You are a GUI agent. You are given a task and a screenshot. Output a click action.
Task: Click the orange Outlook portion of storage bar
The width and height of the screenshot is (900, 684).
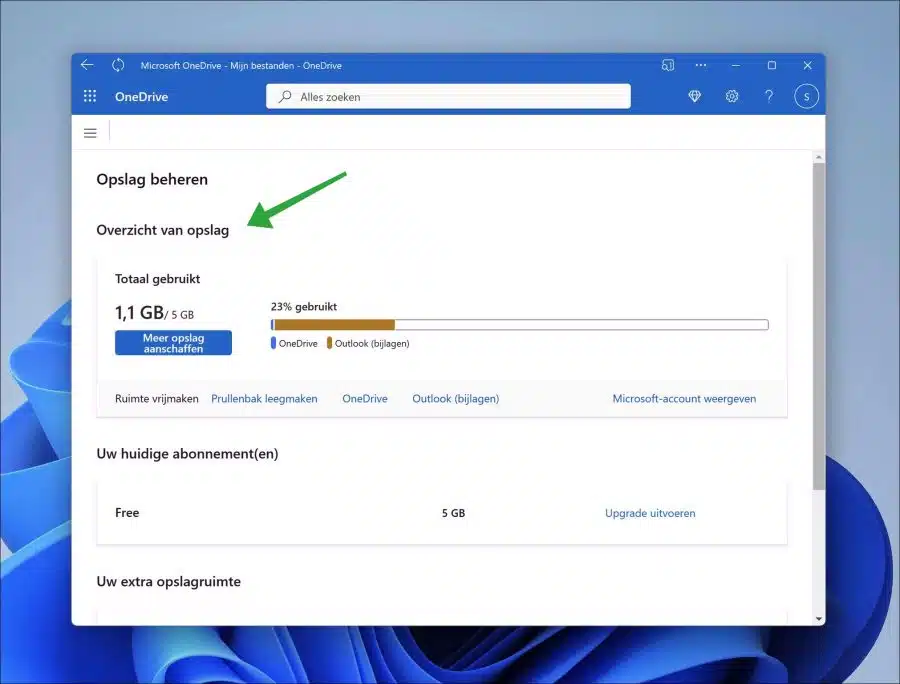point(335,325)
